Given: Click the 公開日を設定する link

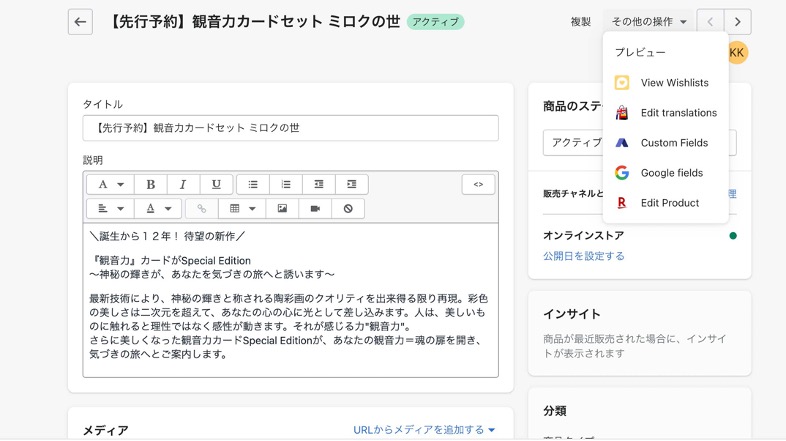Looking at the screenshot, I should pos(584,256).
